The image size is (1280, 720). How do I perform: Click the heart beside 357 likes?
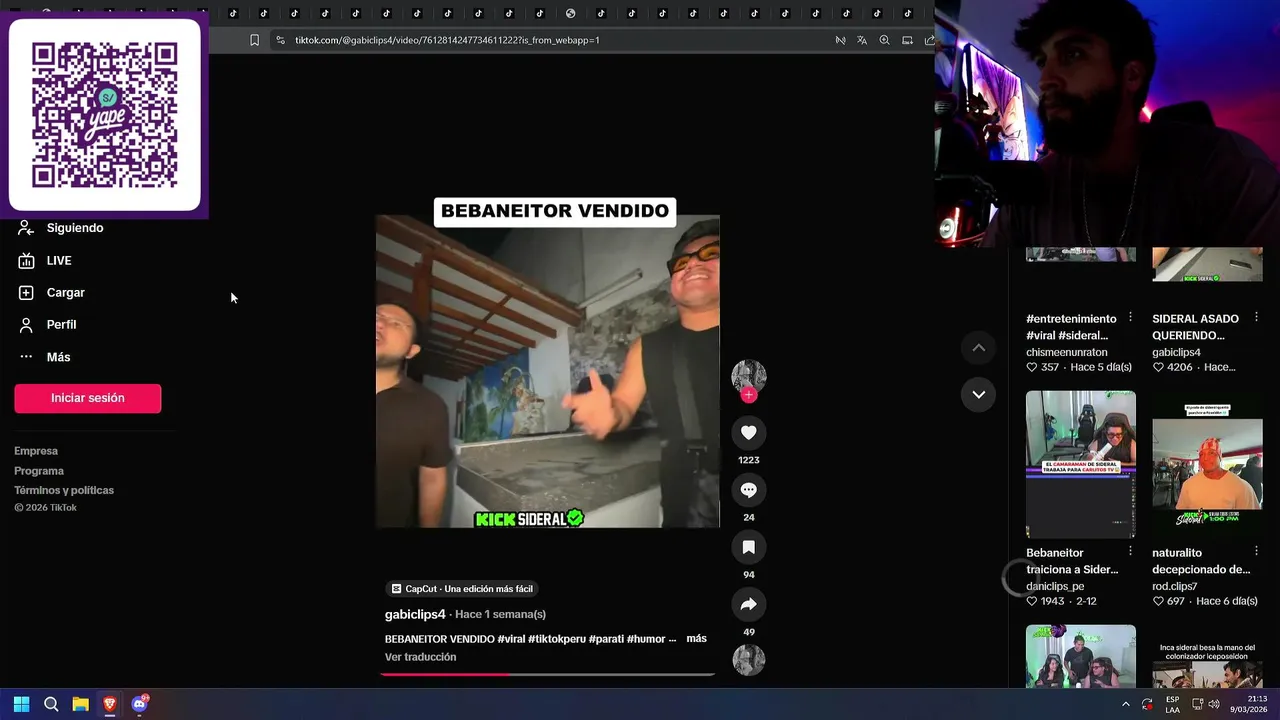(x=1032, y=367)
